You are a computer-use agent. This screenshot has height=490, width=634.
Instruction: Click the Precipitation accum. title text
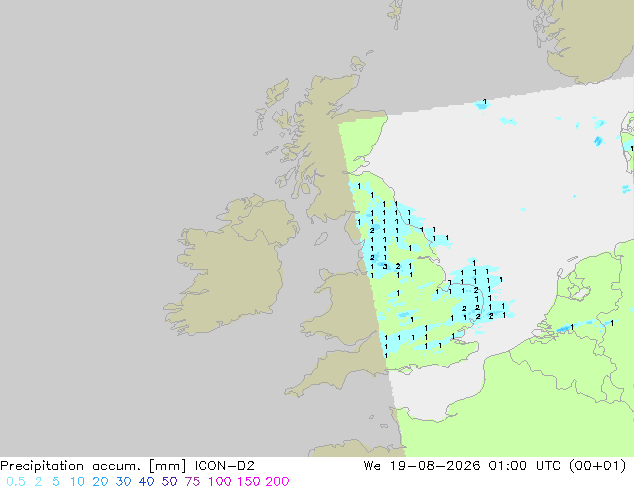(x=72, y=466)
